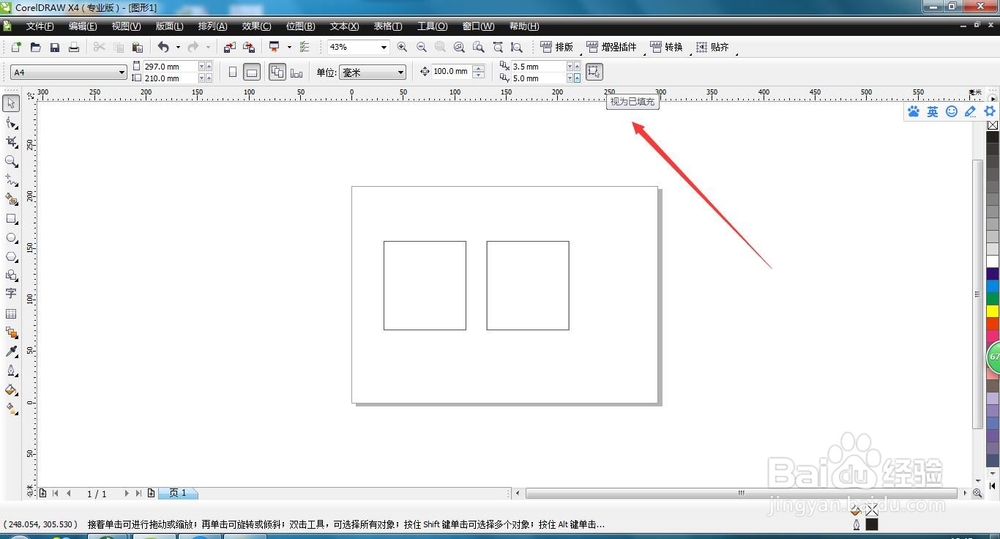Select the Polygon tool

[x=11, y=256]
